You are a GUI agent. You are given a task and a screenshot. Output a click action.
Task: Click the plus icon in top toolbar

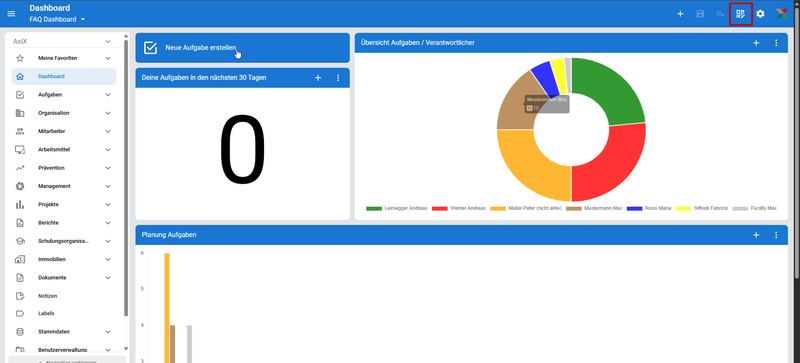680,14
